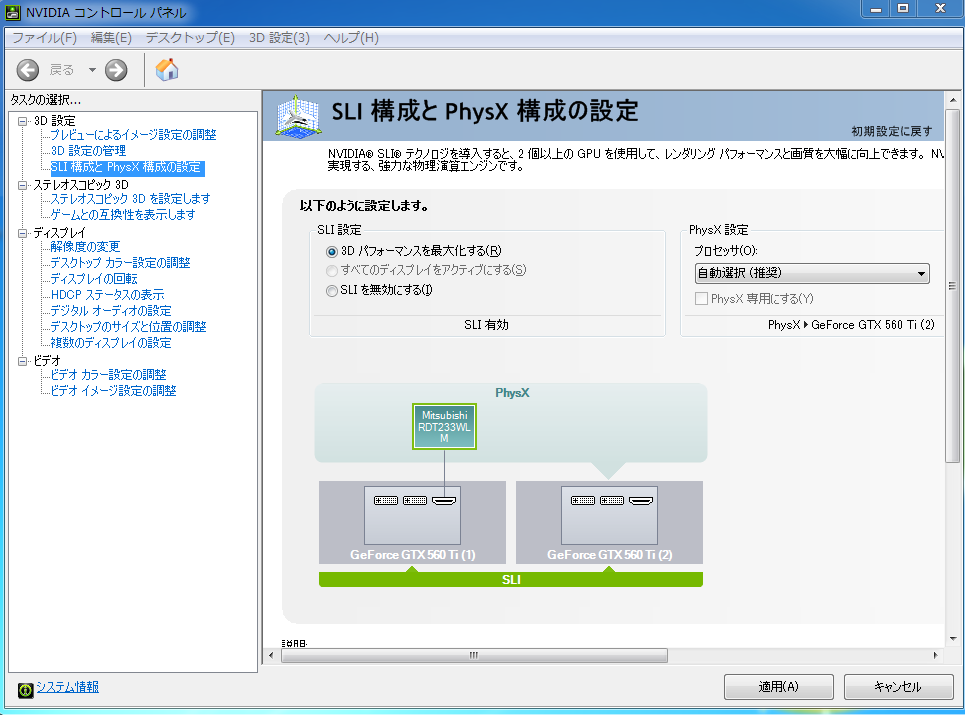Click the vertical scrollbar thumb
This screenshot has width=965, height=715.
tap(953, 286)
